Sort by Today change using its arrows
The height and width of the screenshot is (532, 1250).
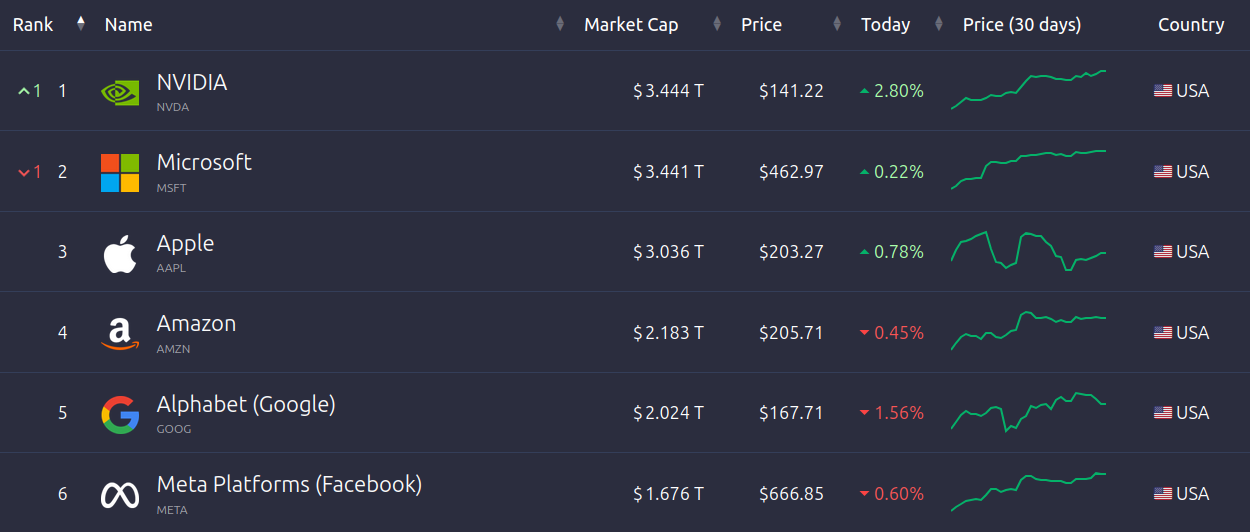pyautogui.click(x=938, y=24)
